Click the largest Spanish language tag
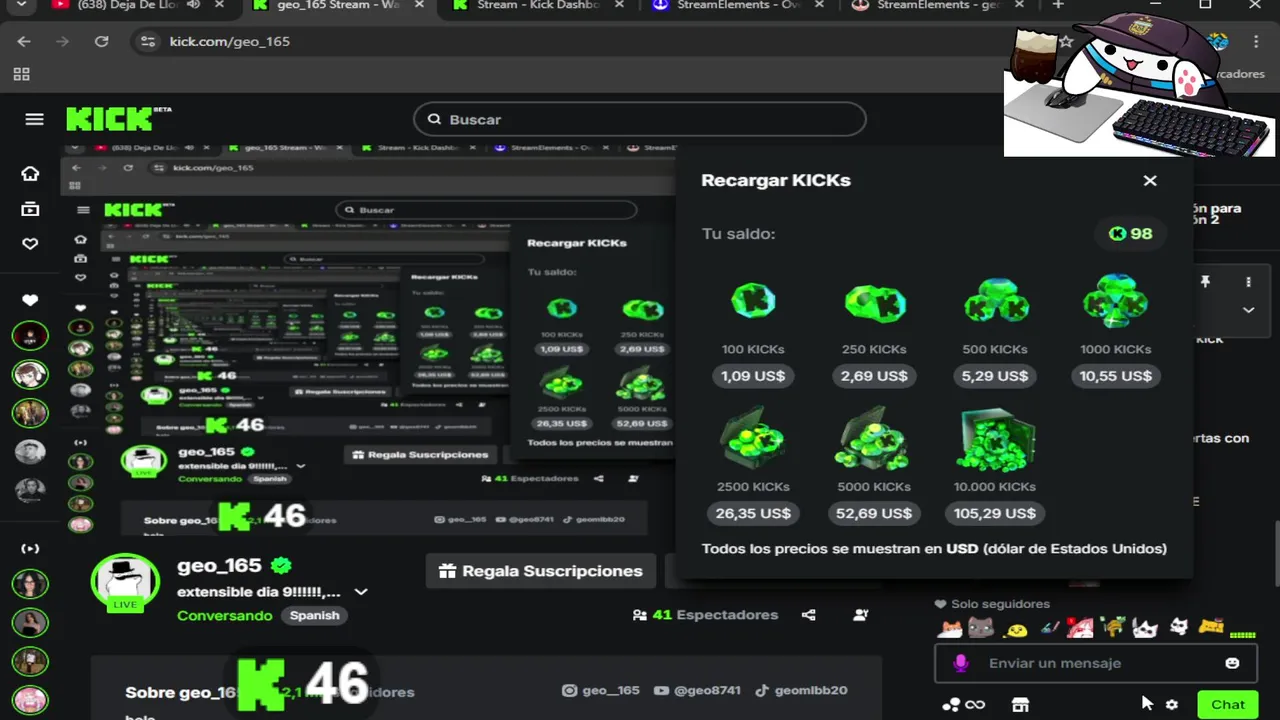The image size is (1280, 720). [x=314, y=615]
